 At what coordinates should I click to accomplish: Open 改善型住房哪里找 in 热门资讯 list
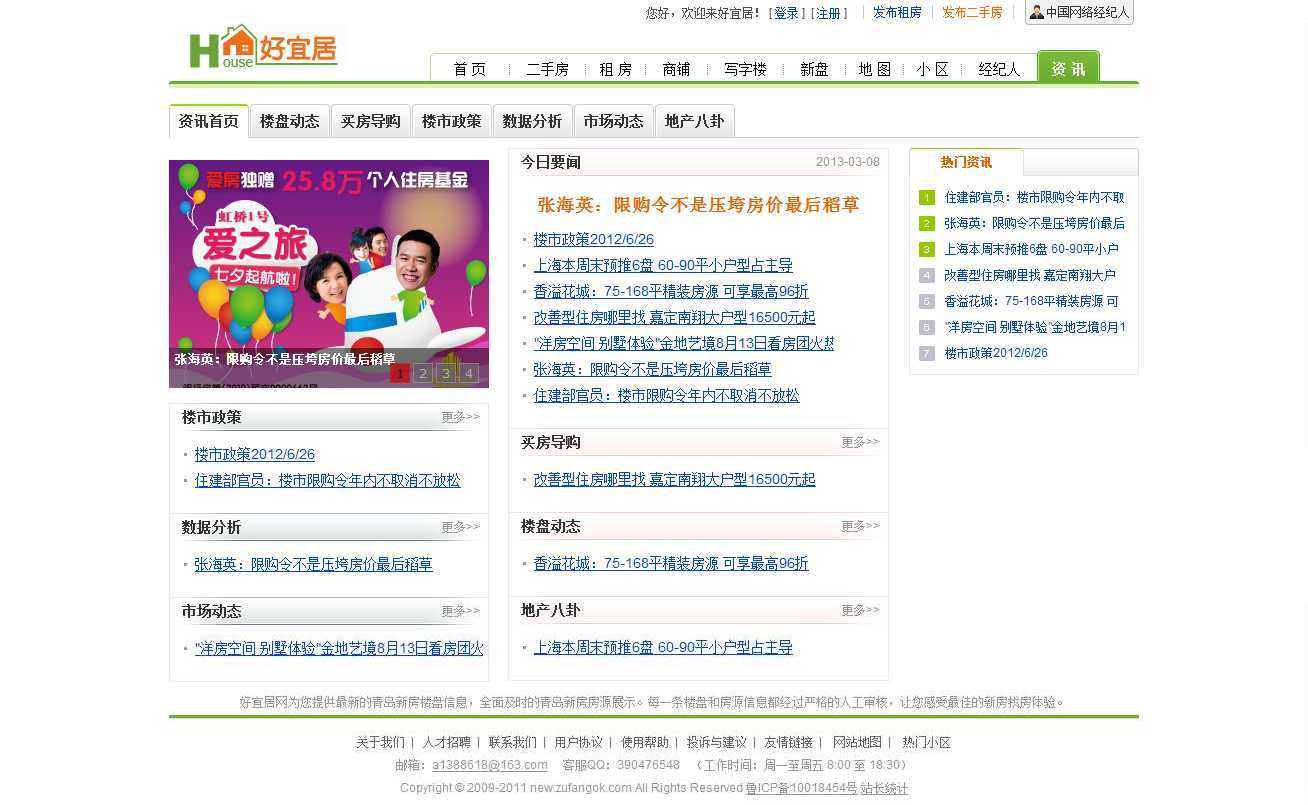(x=1030, y=276)
